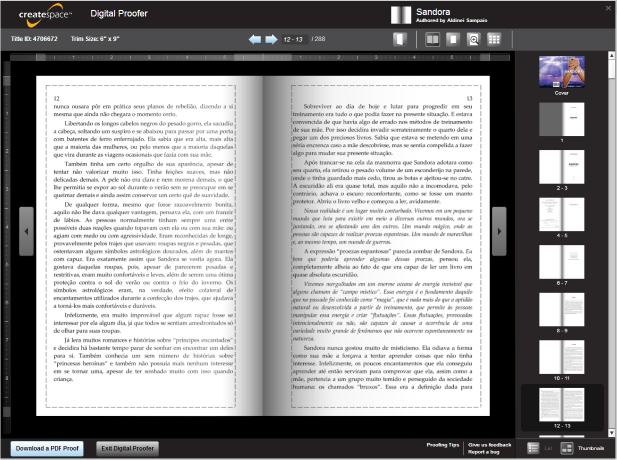Click the CreateSpace logo
Image resolution: width=617 pixels, height=460 pixels.
pos(42,14)
